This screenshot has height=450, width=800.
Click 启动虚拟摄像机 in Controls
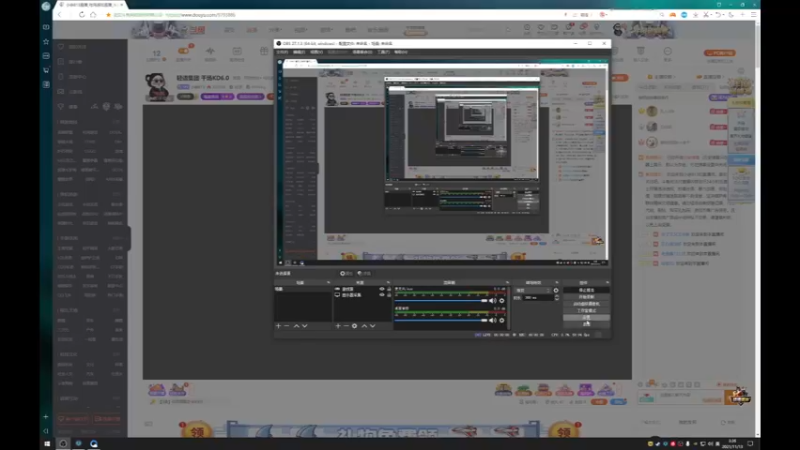[586, 304]
